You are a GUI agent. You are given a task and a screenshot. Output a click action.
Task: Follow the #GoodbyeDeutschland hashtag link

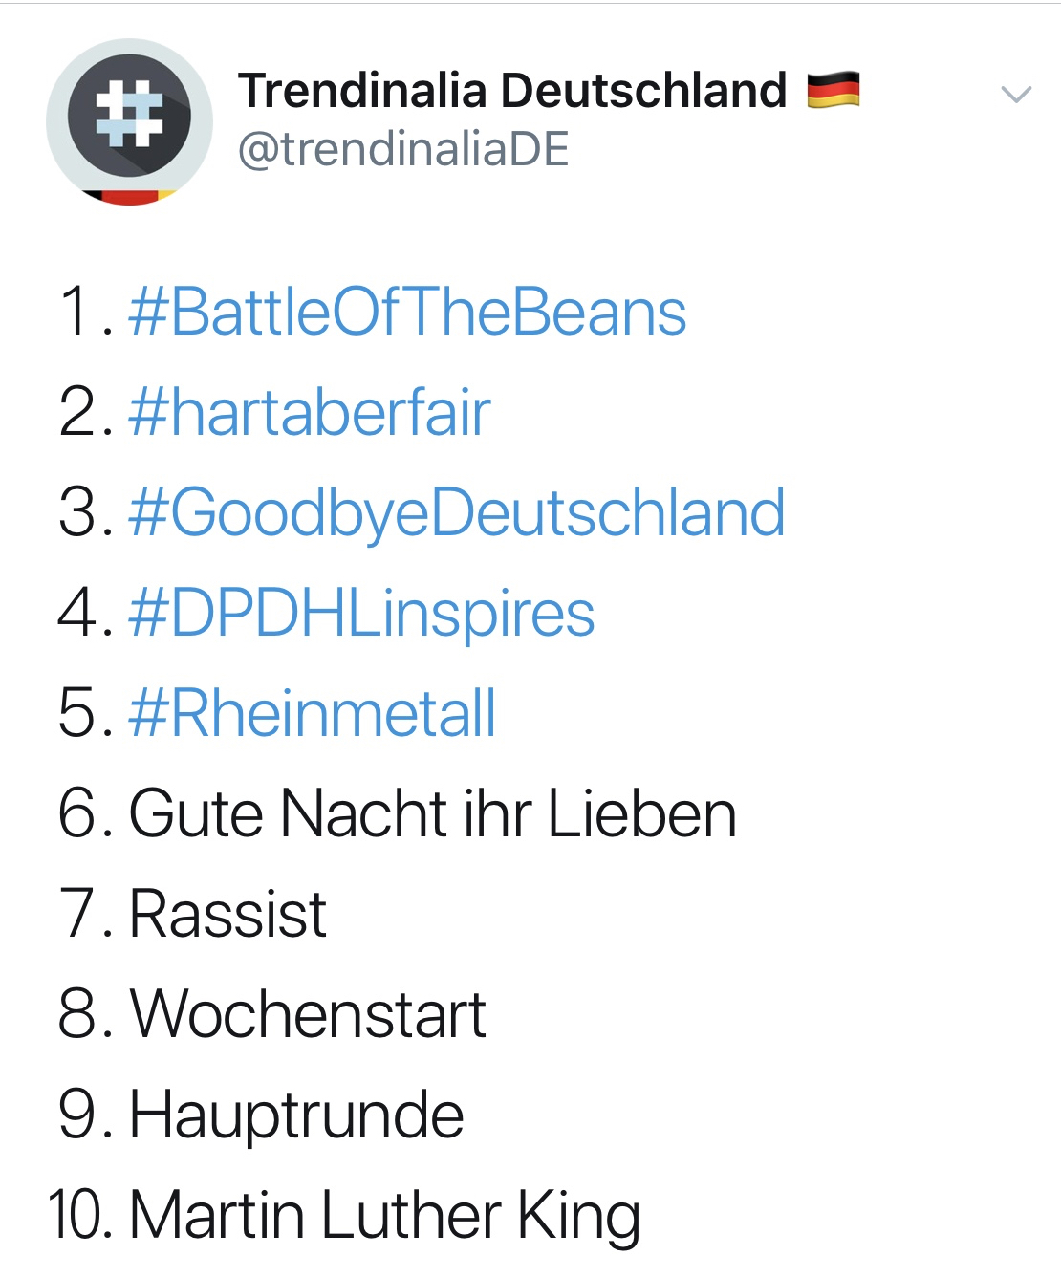tap(457, 514)
